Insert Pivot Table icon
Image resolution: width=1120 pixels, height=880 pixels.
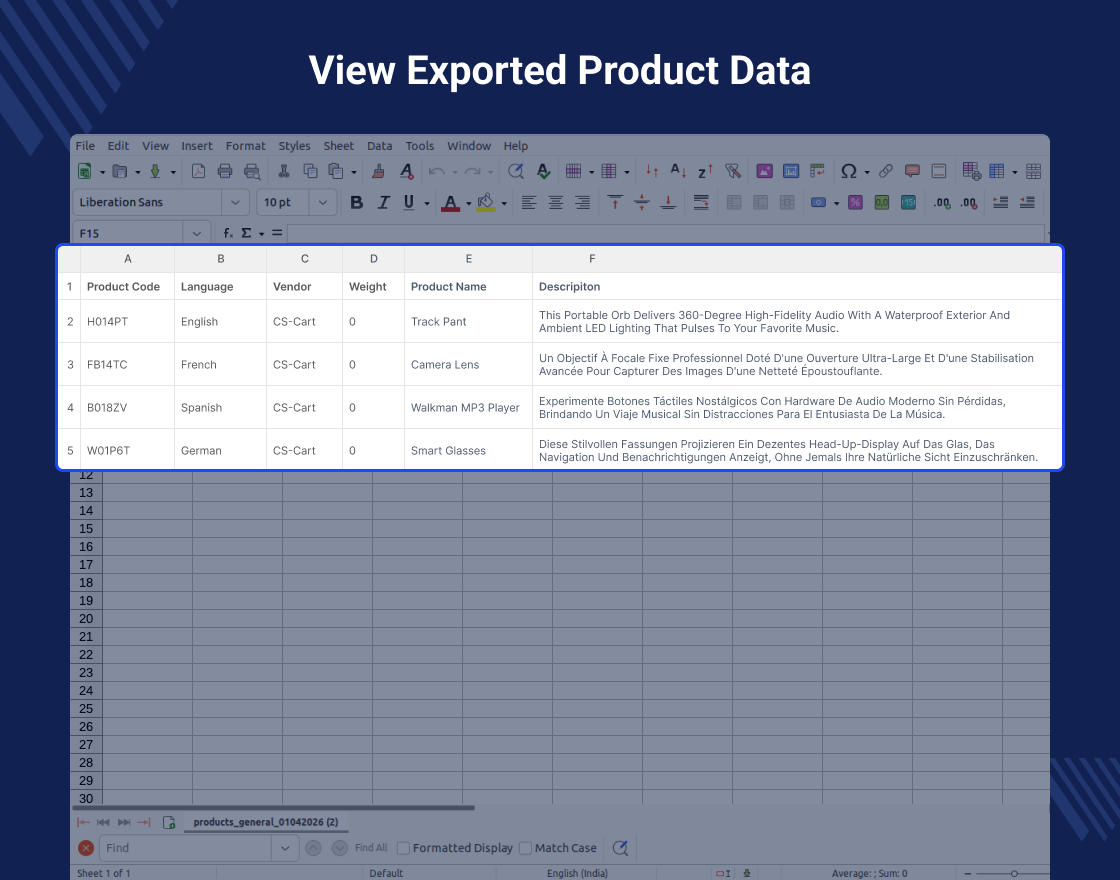click(x=818, y=171)
